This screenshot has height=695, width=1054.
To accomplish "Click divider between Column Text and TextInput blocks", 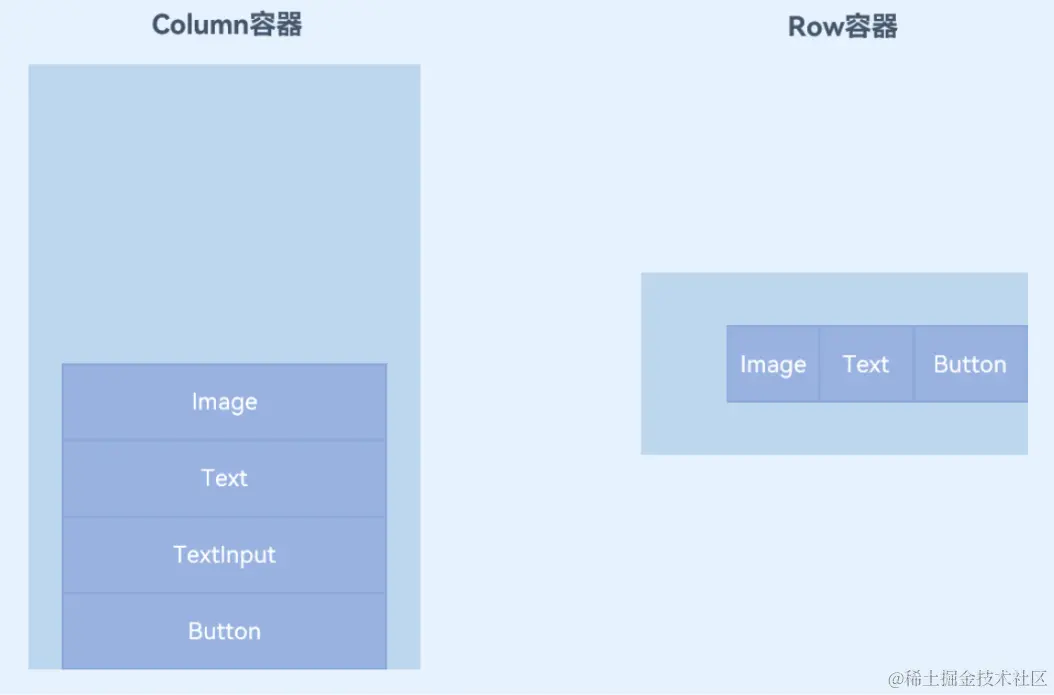I will [x=225, y=517].
